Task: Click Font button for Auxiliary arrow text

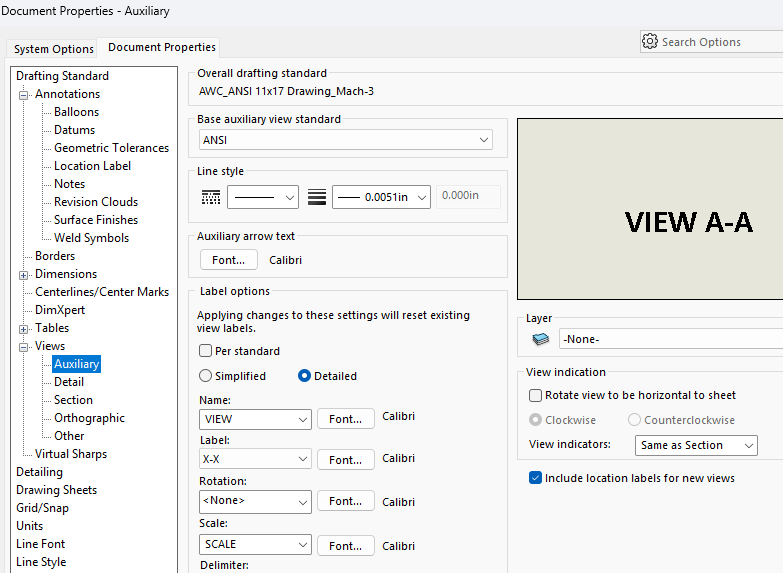Action: pos(229,260)
